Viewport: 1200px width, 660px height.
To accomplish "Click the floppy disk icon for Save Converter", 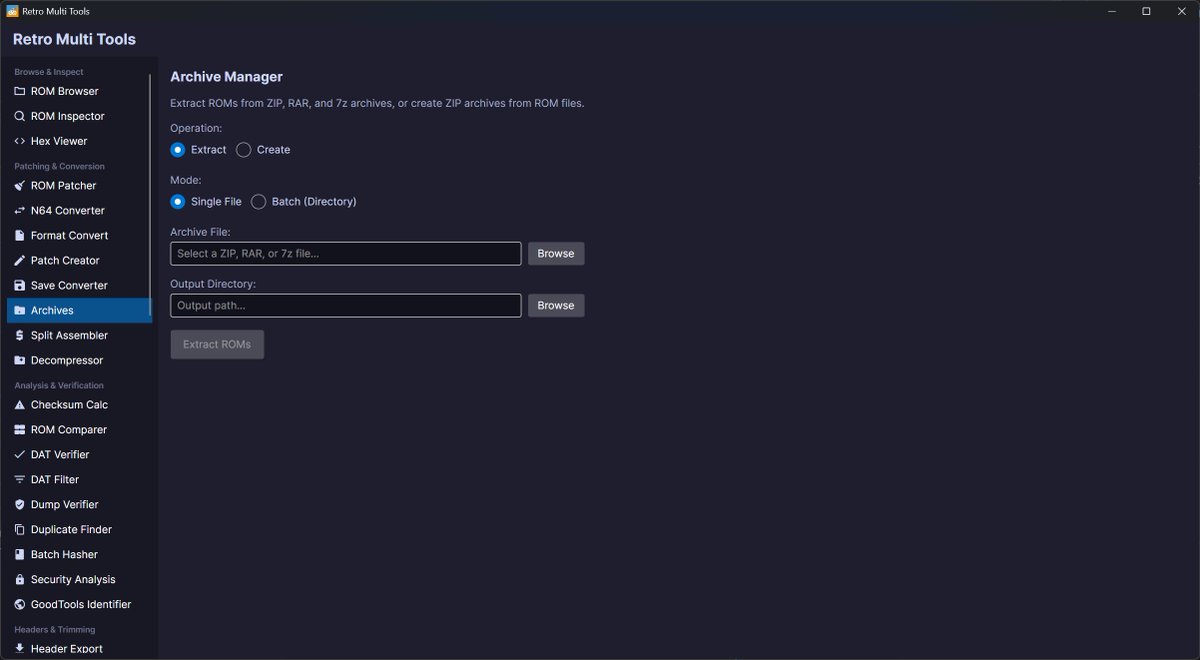I will tap(20, 285).
